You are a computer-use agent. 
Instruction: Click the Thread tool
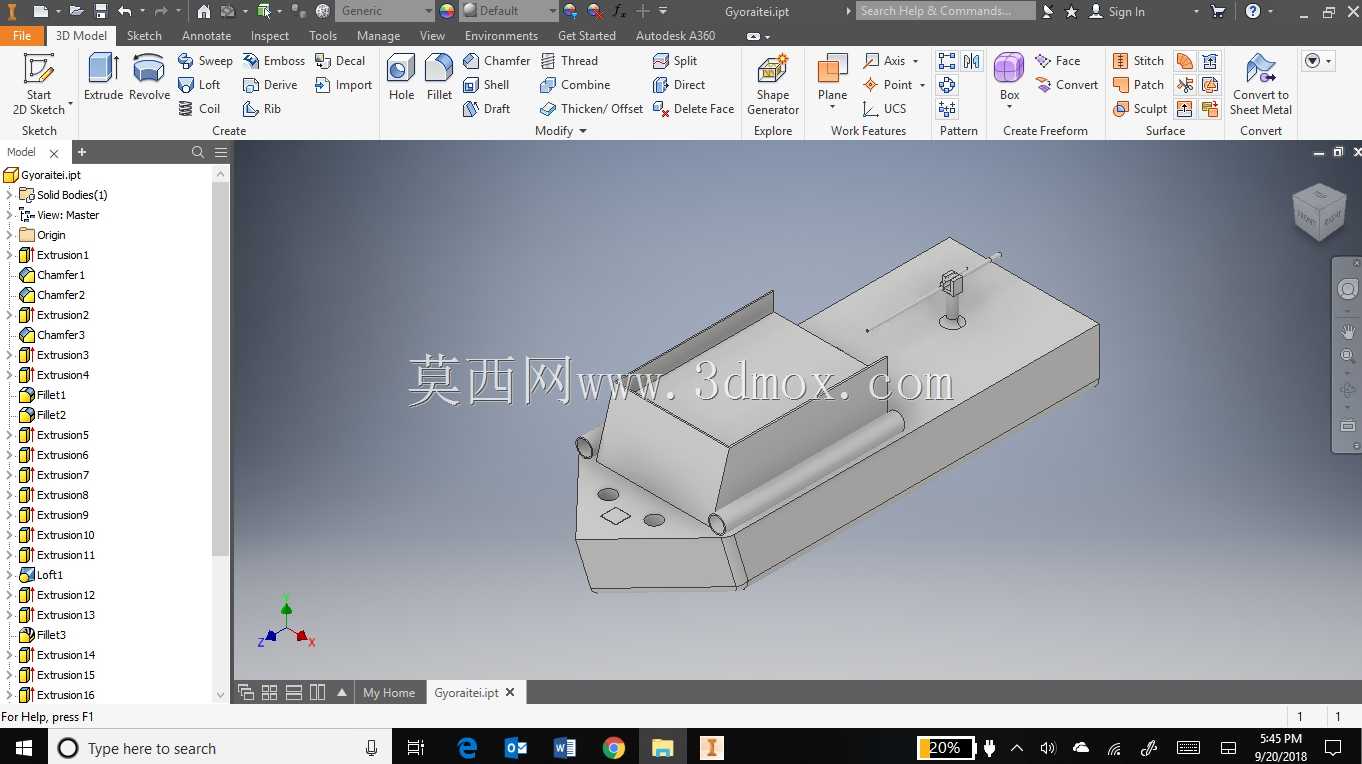click(x=569, y=61)
